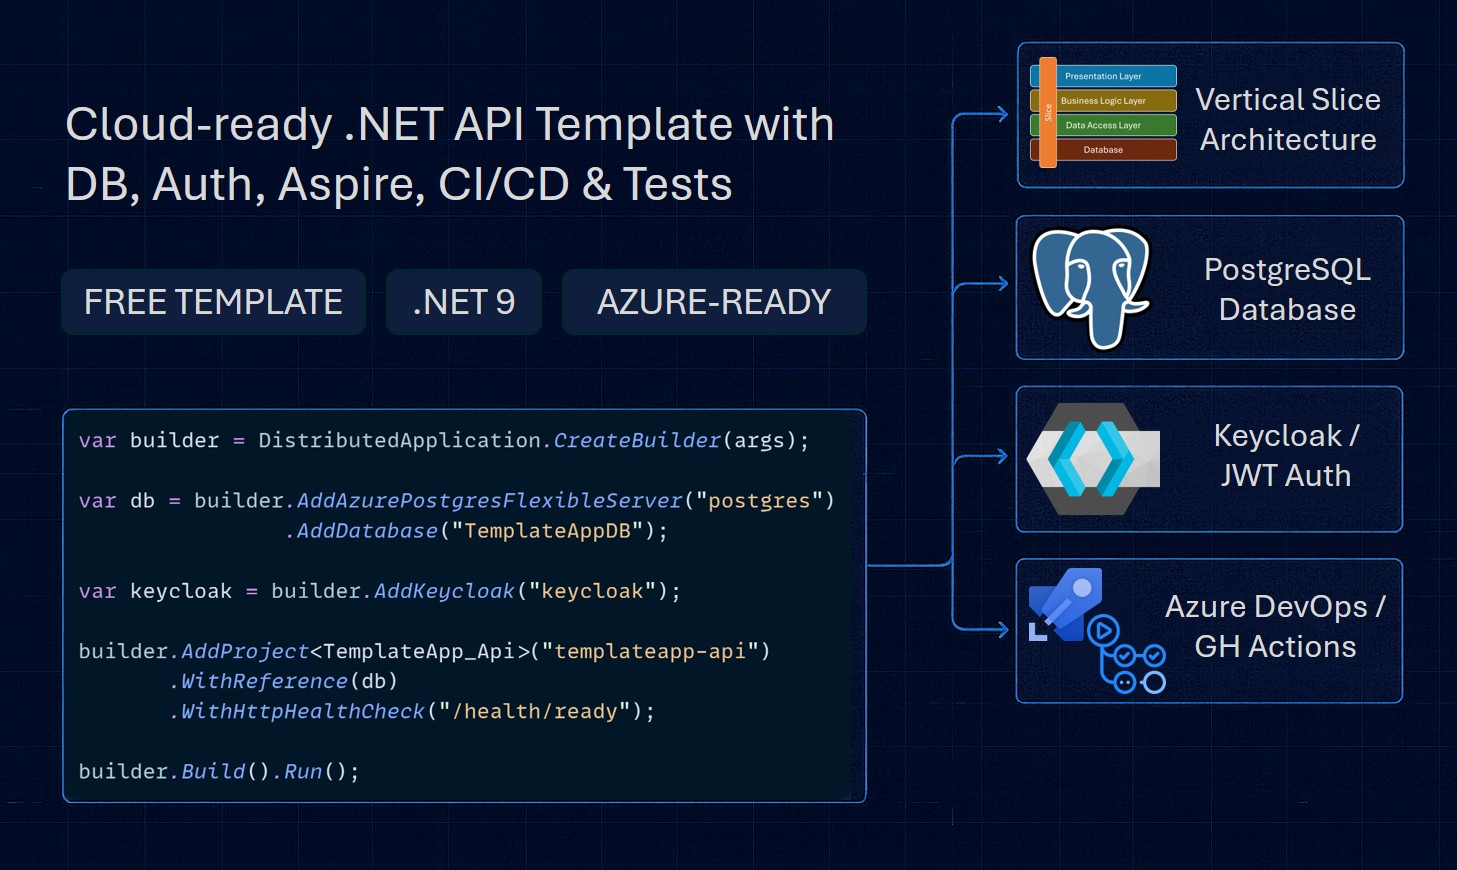1457x870 pixels.
Task: Click the AZURE-READY badge
Action: pyautogui.click(x=714, y=302)
